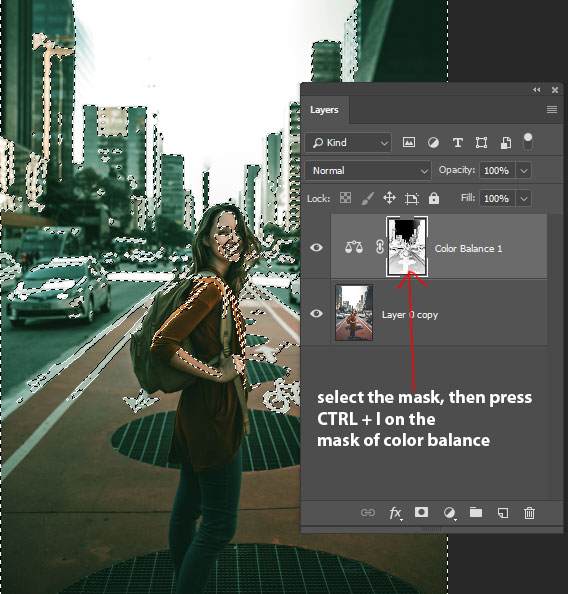Click the type layer filter icon

[457, 142]
